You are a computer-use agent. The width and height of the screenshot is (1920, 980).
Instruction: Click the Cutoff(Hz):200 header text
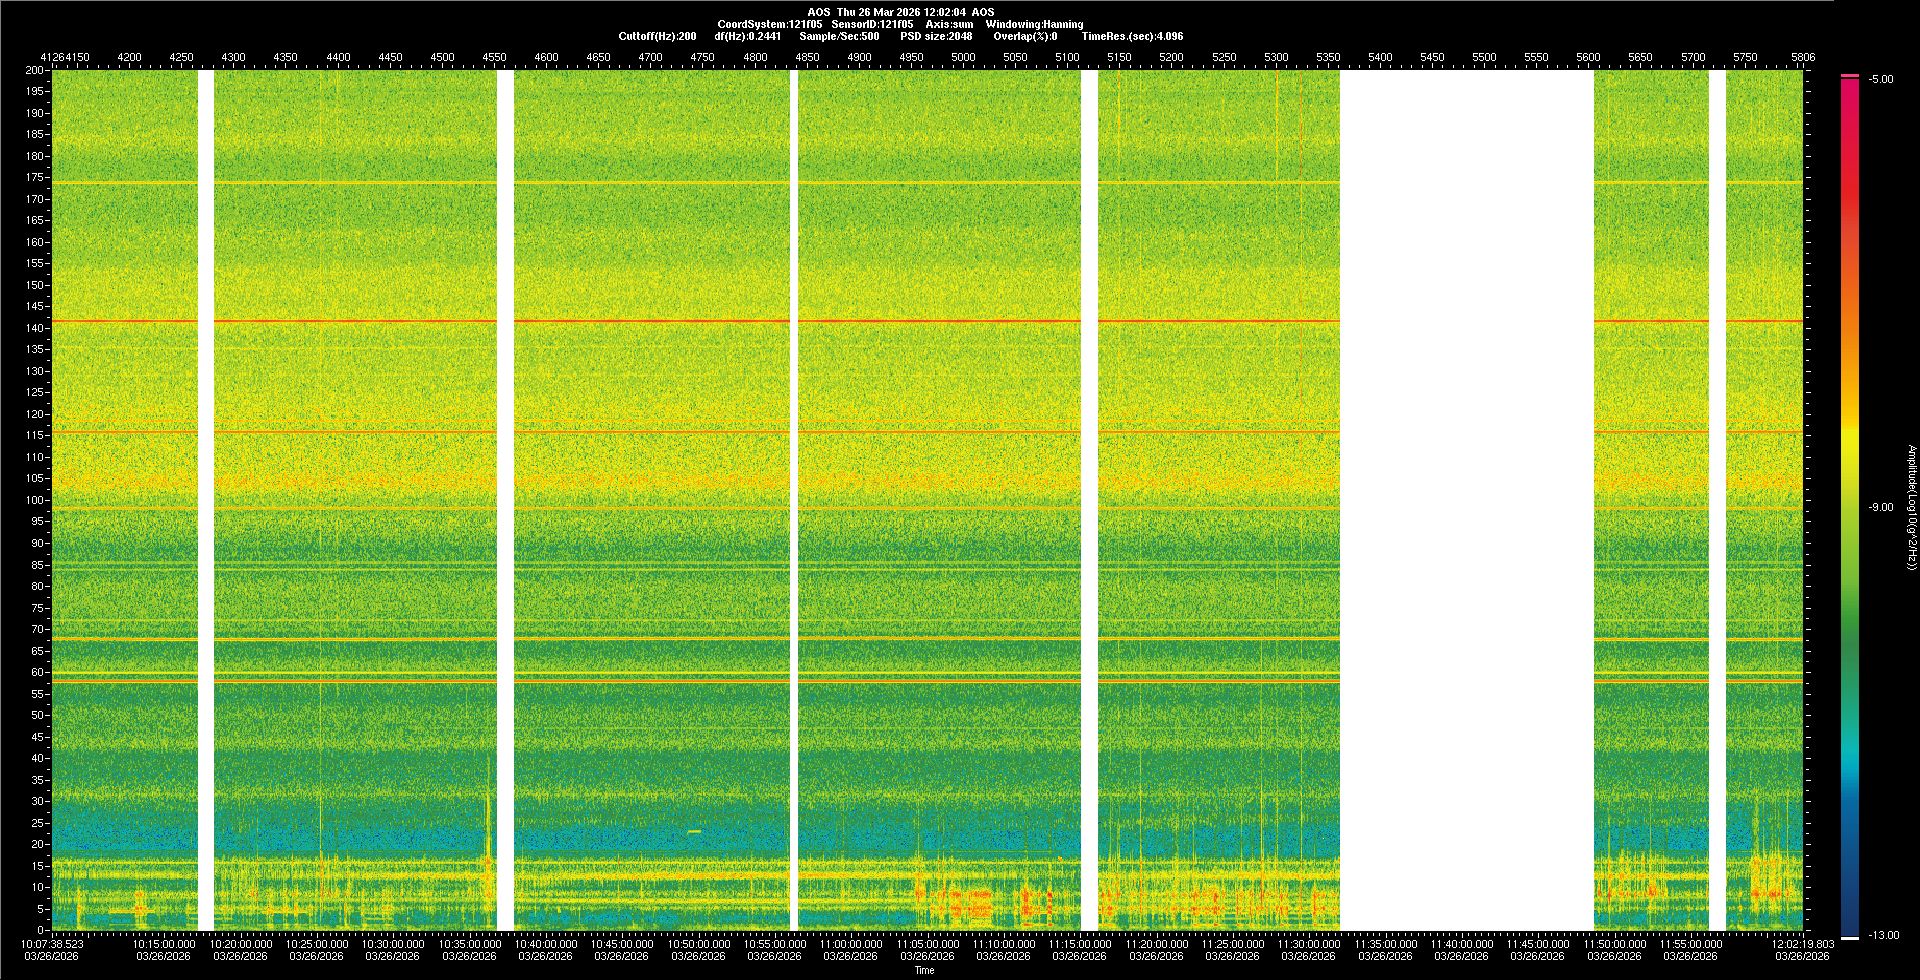click(657, 36)
